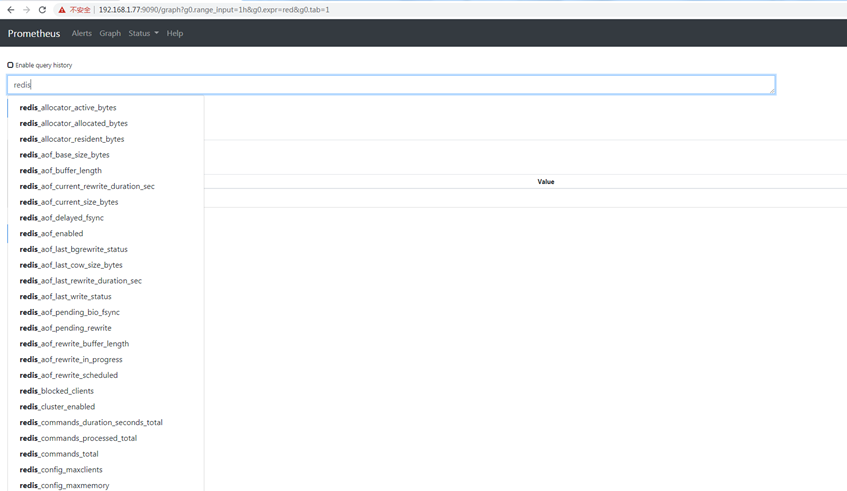The height and width of the screenshot is (491, 847).
Task: Click the query expression input field
Action: 391,85
